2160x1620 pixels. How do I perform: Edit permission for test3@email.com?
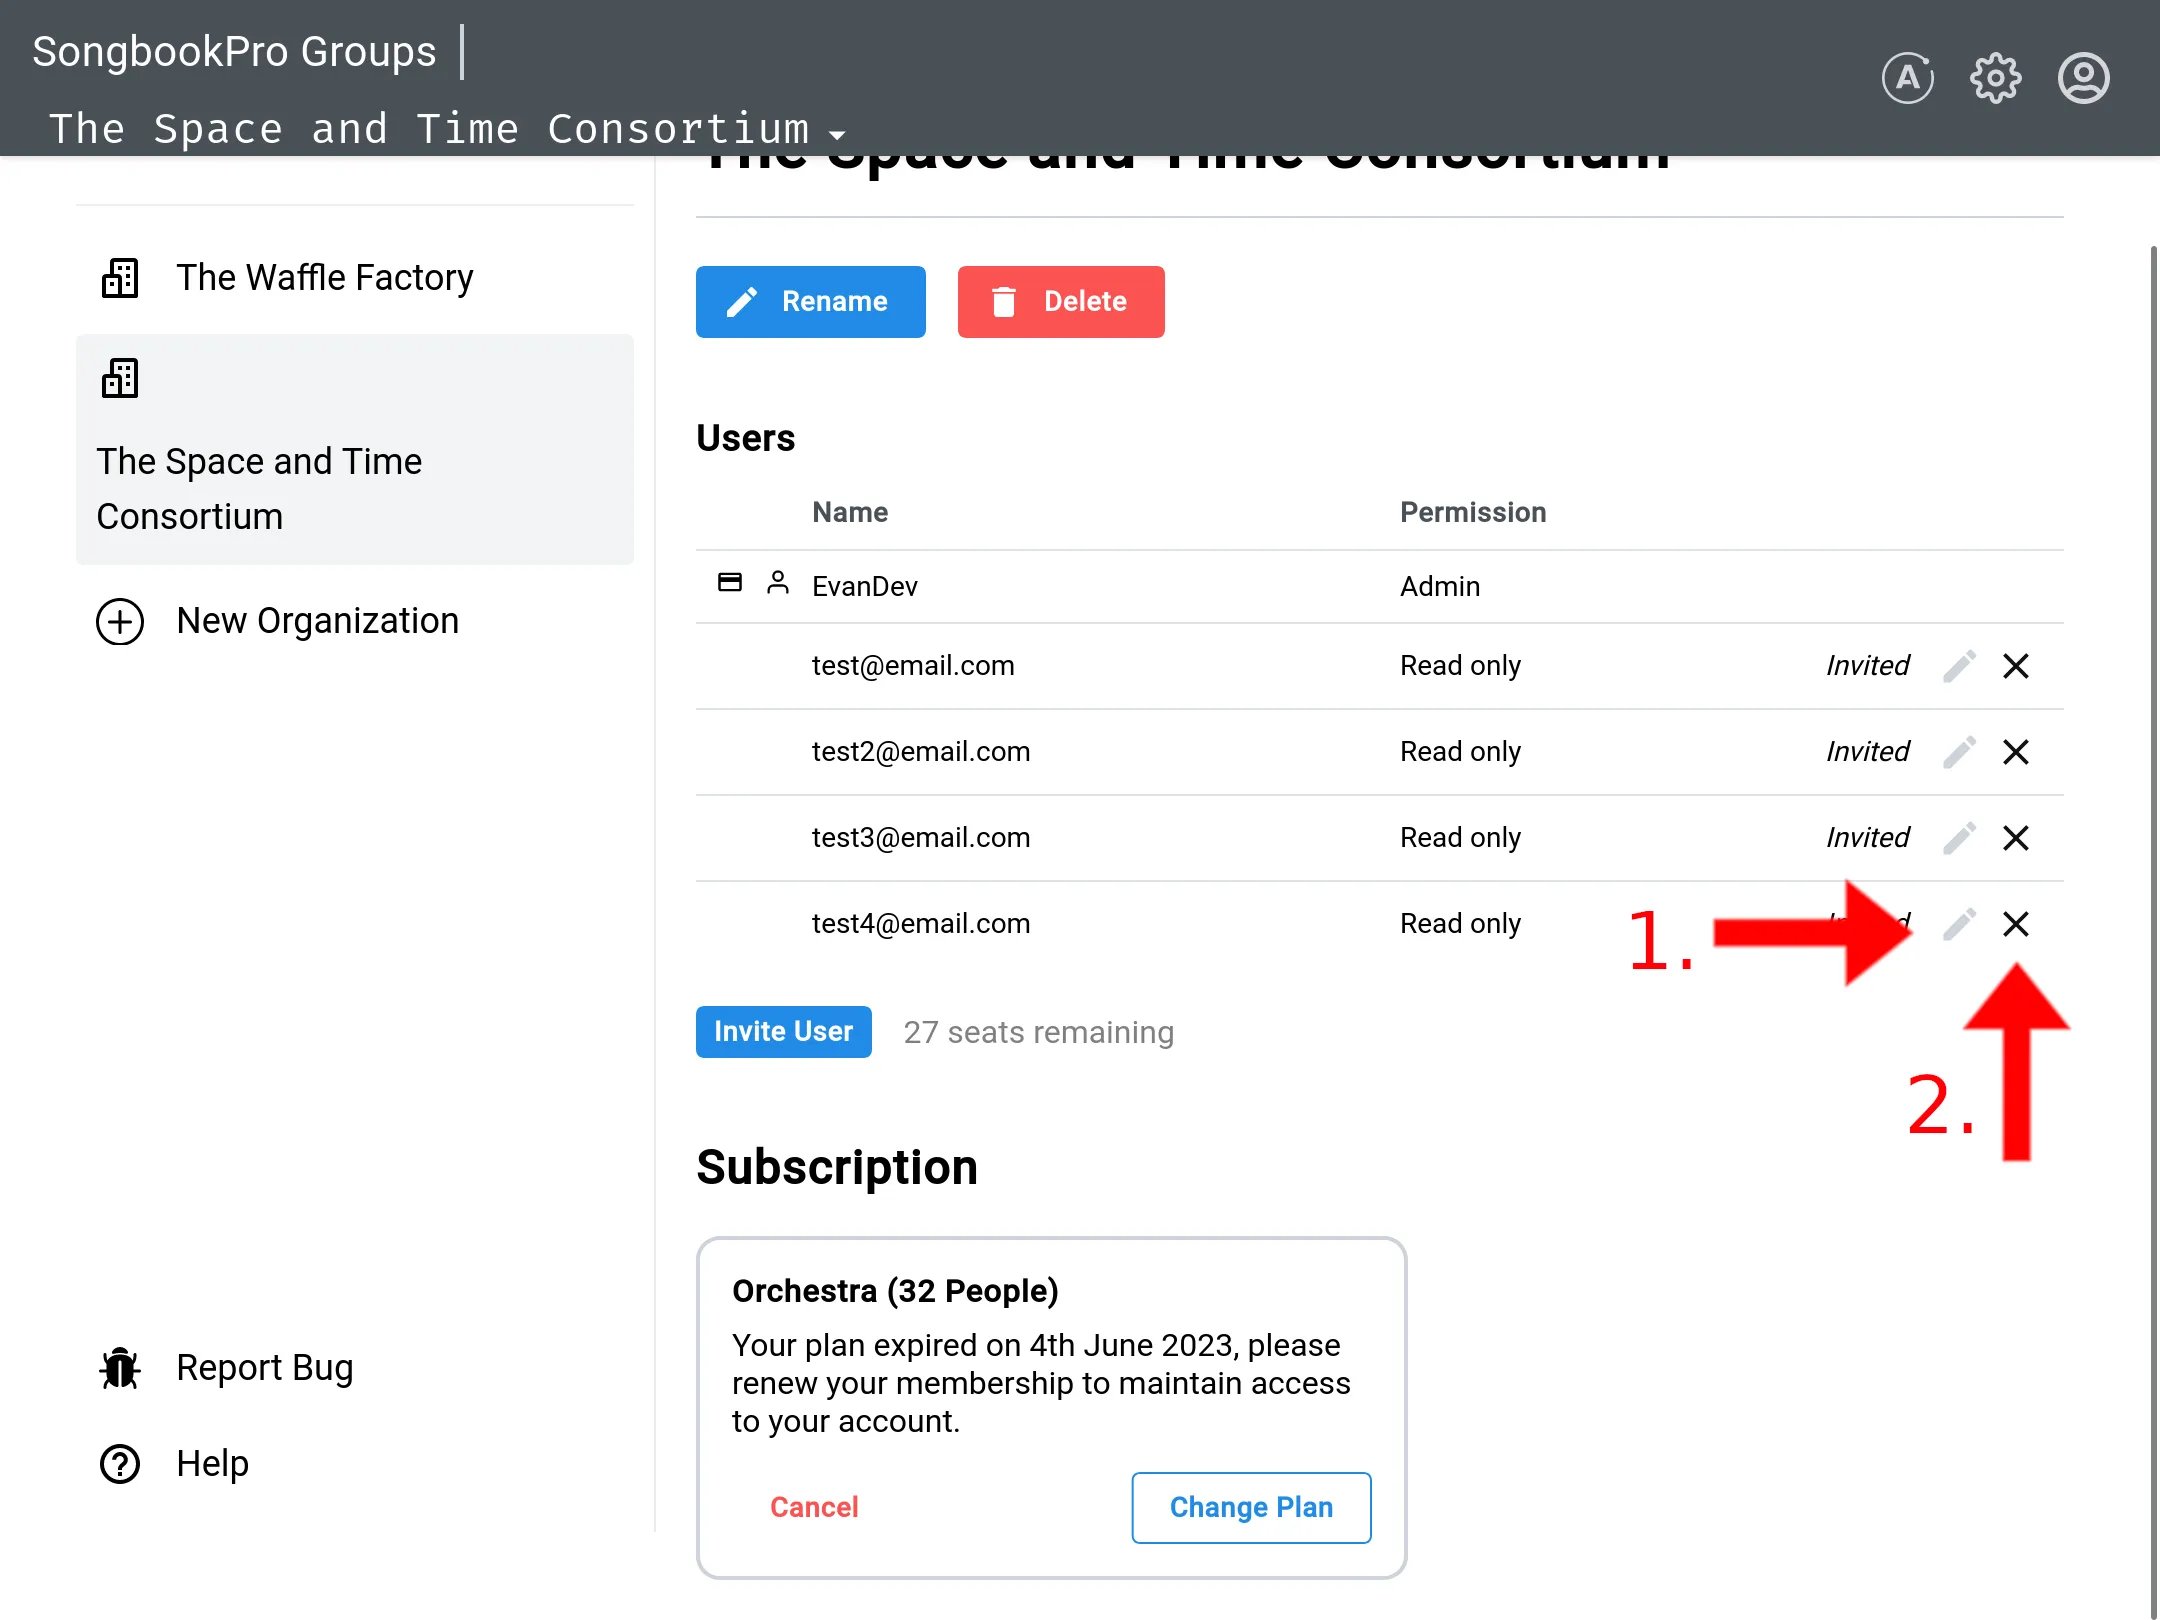1959,838
